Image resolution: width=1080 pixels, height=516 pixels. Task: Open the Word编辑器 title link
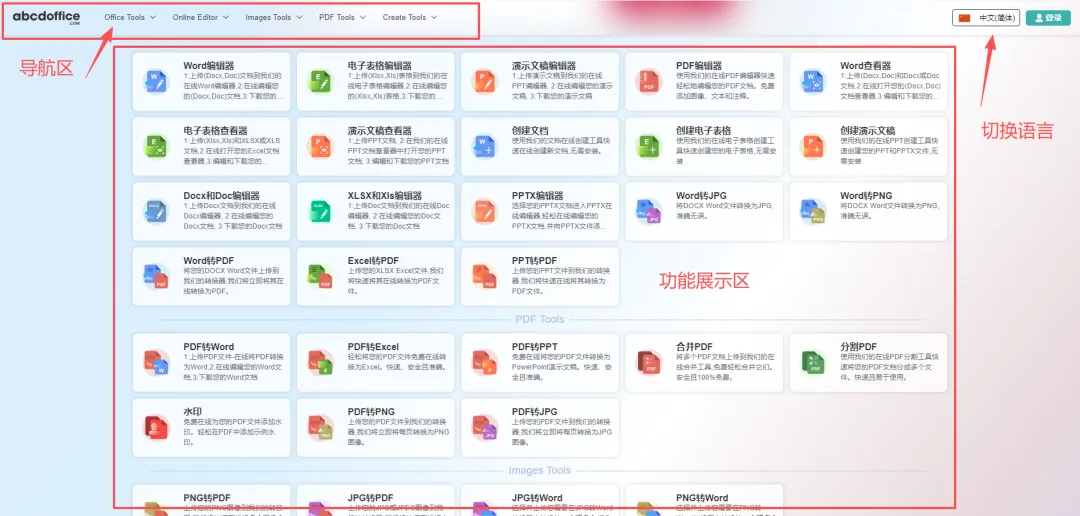click(209, 65)
